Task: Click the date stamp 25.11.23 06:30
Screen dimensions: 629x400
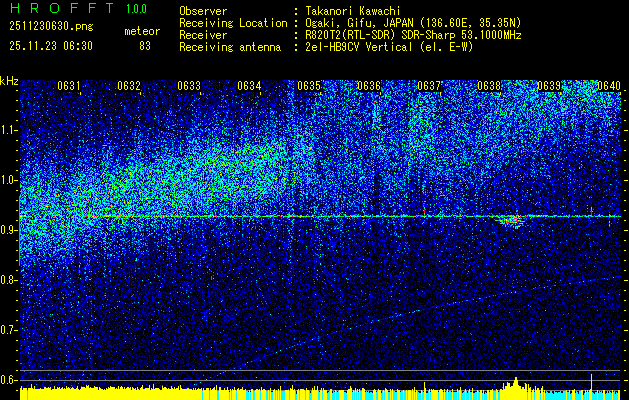Action: pos(51,46)
